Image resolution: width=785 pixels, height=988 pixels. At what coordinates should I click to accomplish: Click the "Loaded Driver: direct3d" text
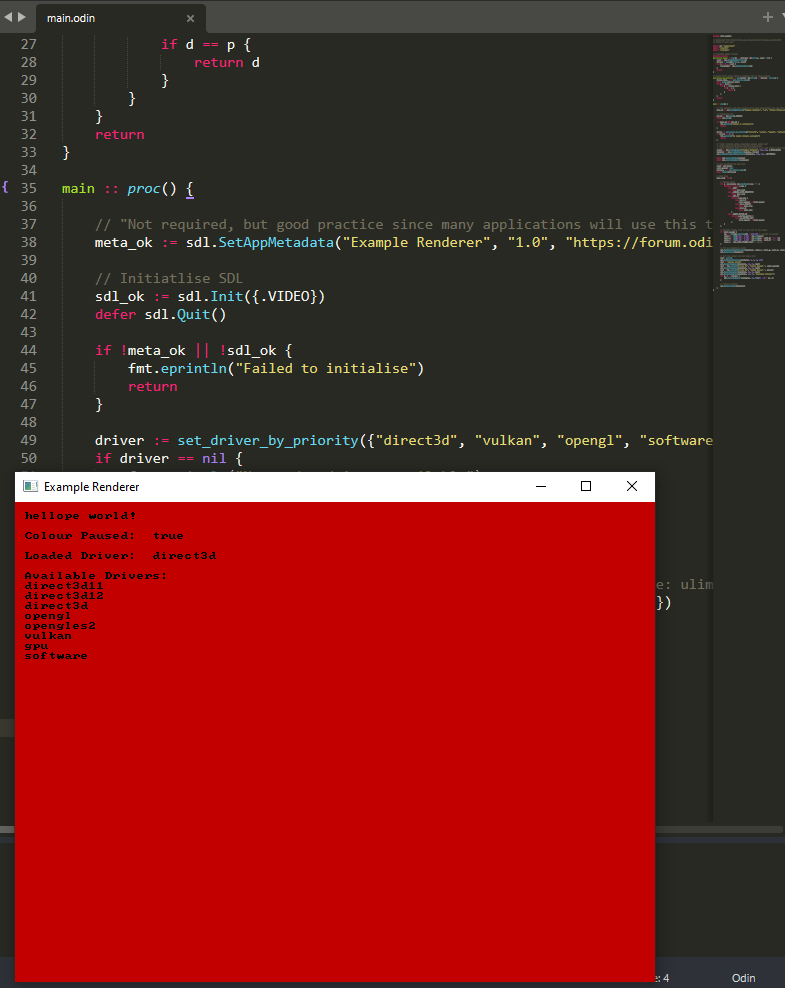120,555
